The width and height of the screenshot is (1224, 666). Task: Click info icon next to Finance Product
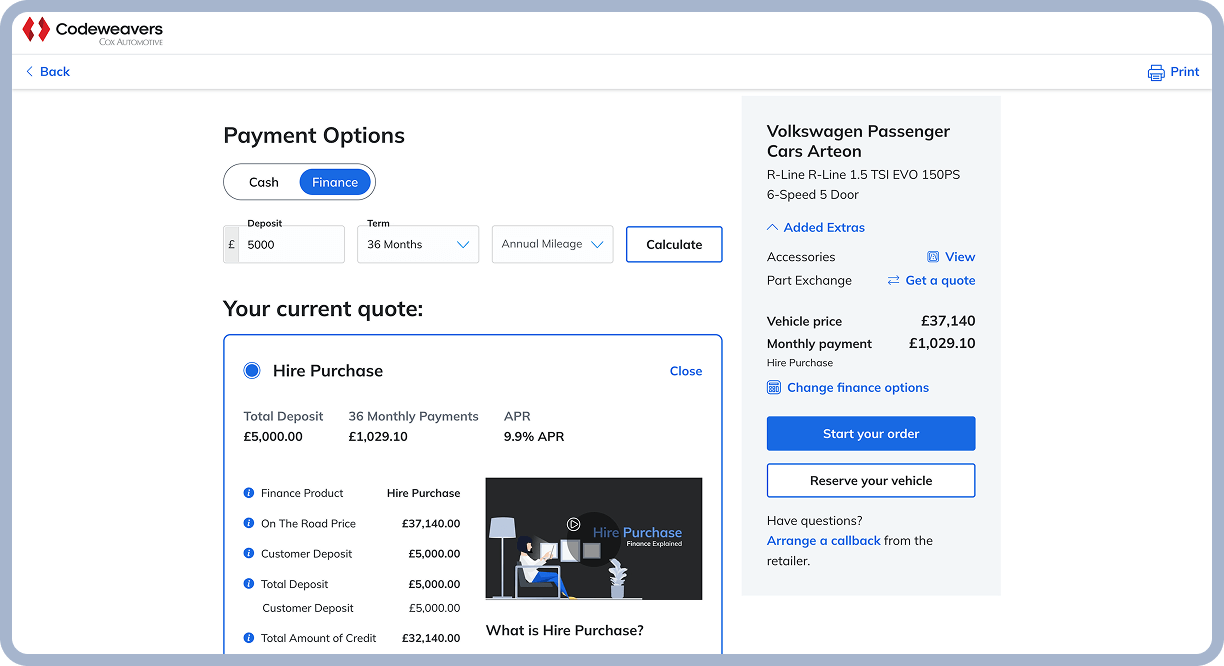[x=249, y=493]
